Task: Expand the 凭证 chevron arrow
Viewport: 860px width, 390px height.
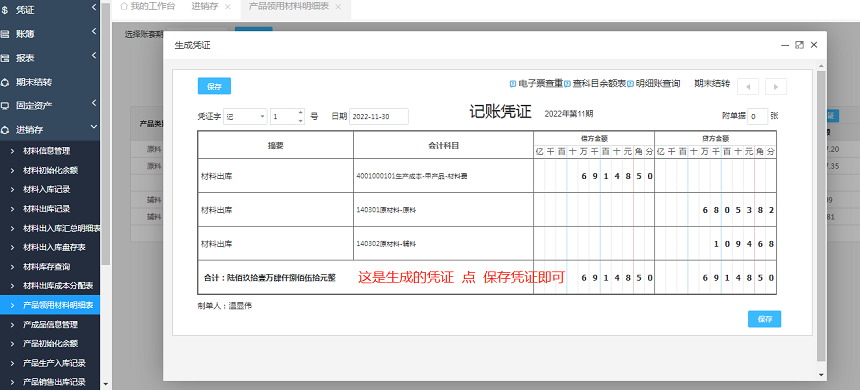Action: 94,7
